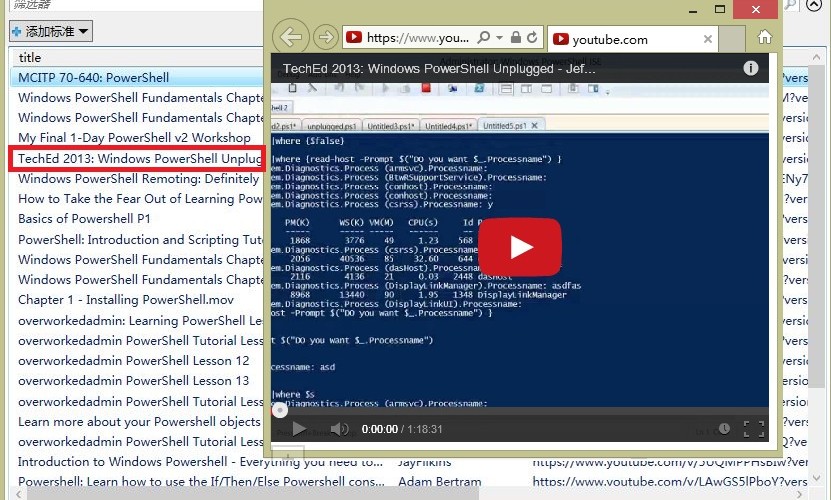Click the large red YouTube play button
The image size is (831, 500).
pos(518,247)
